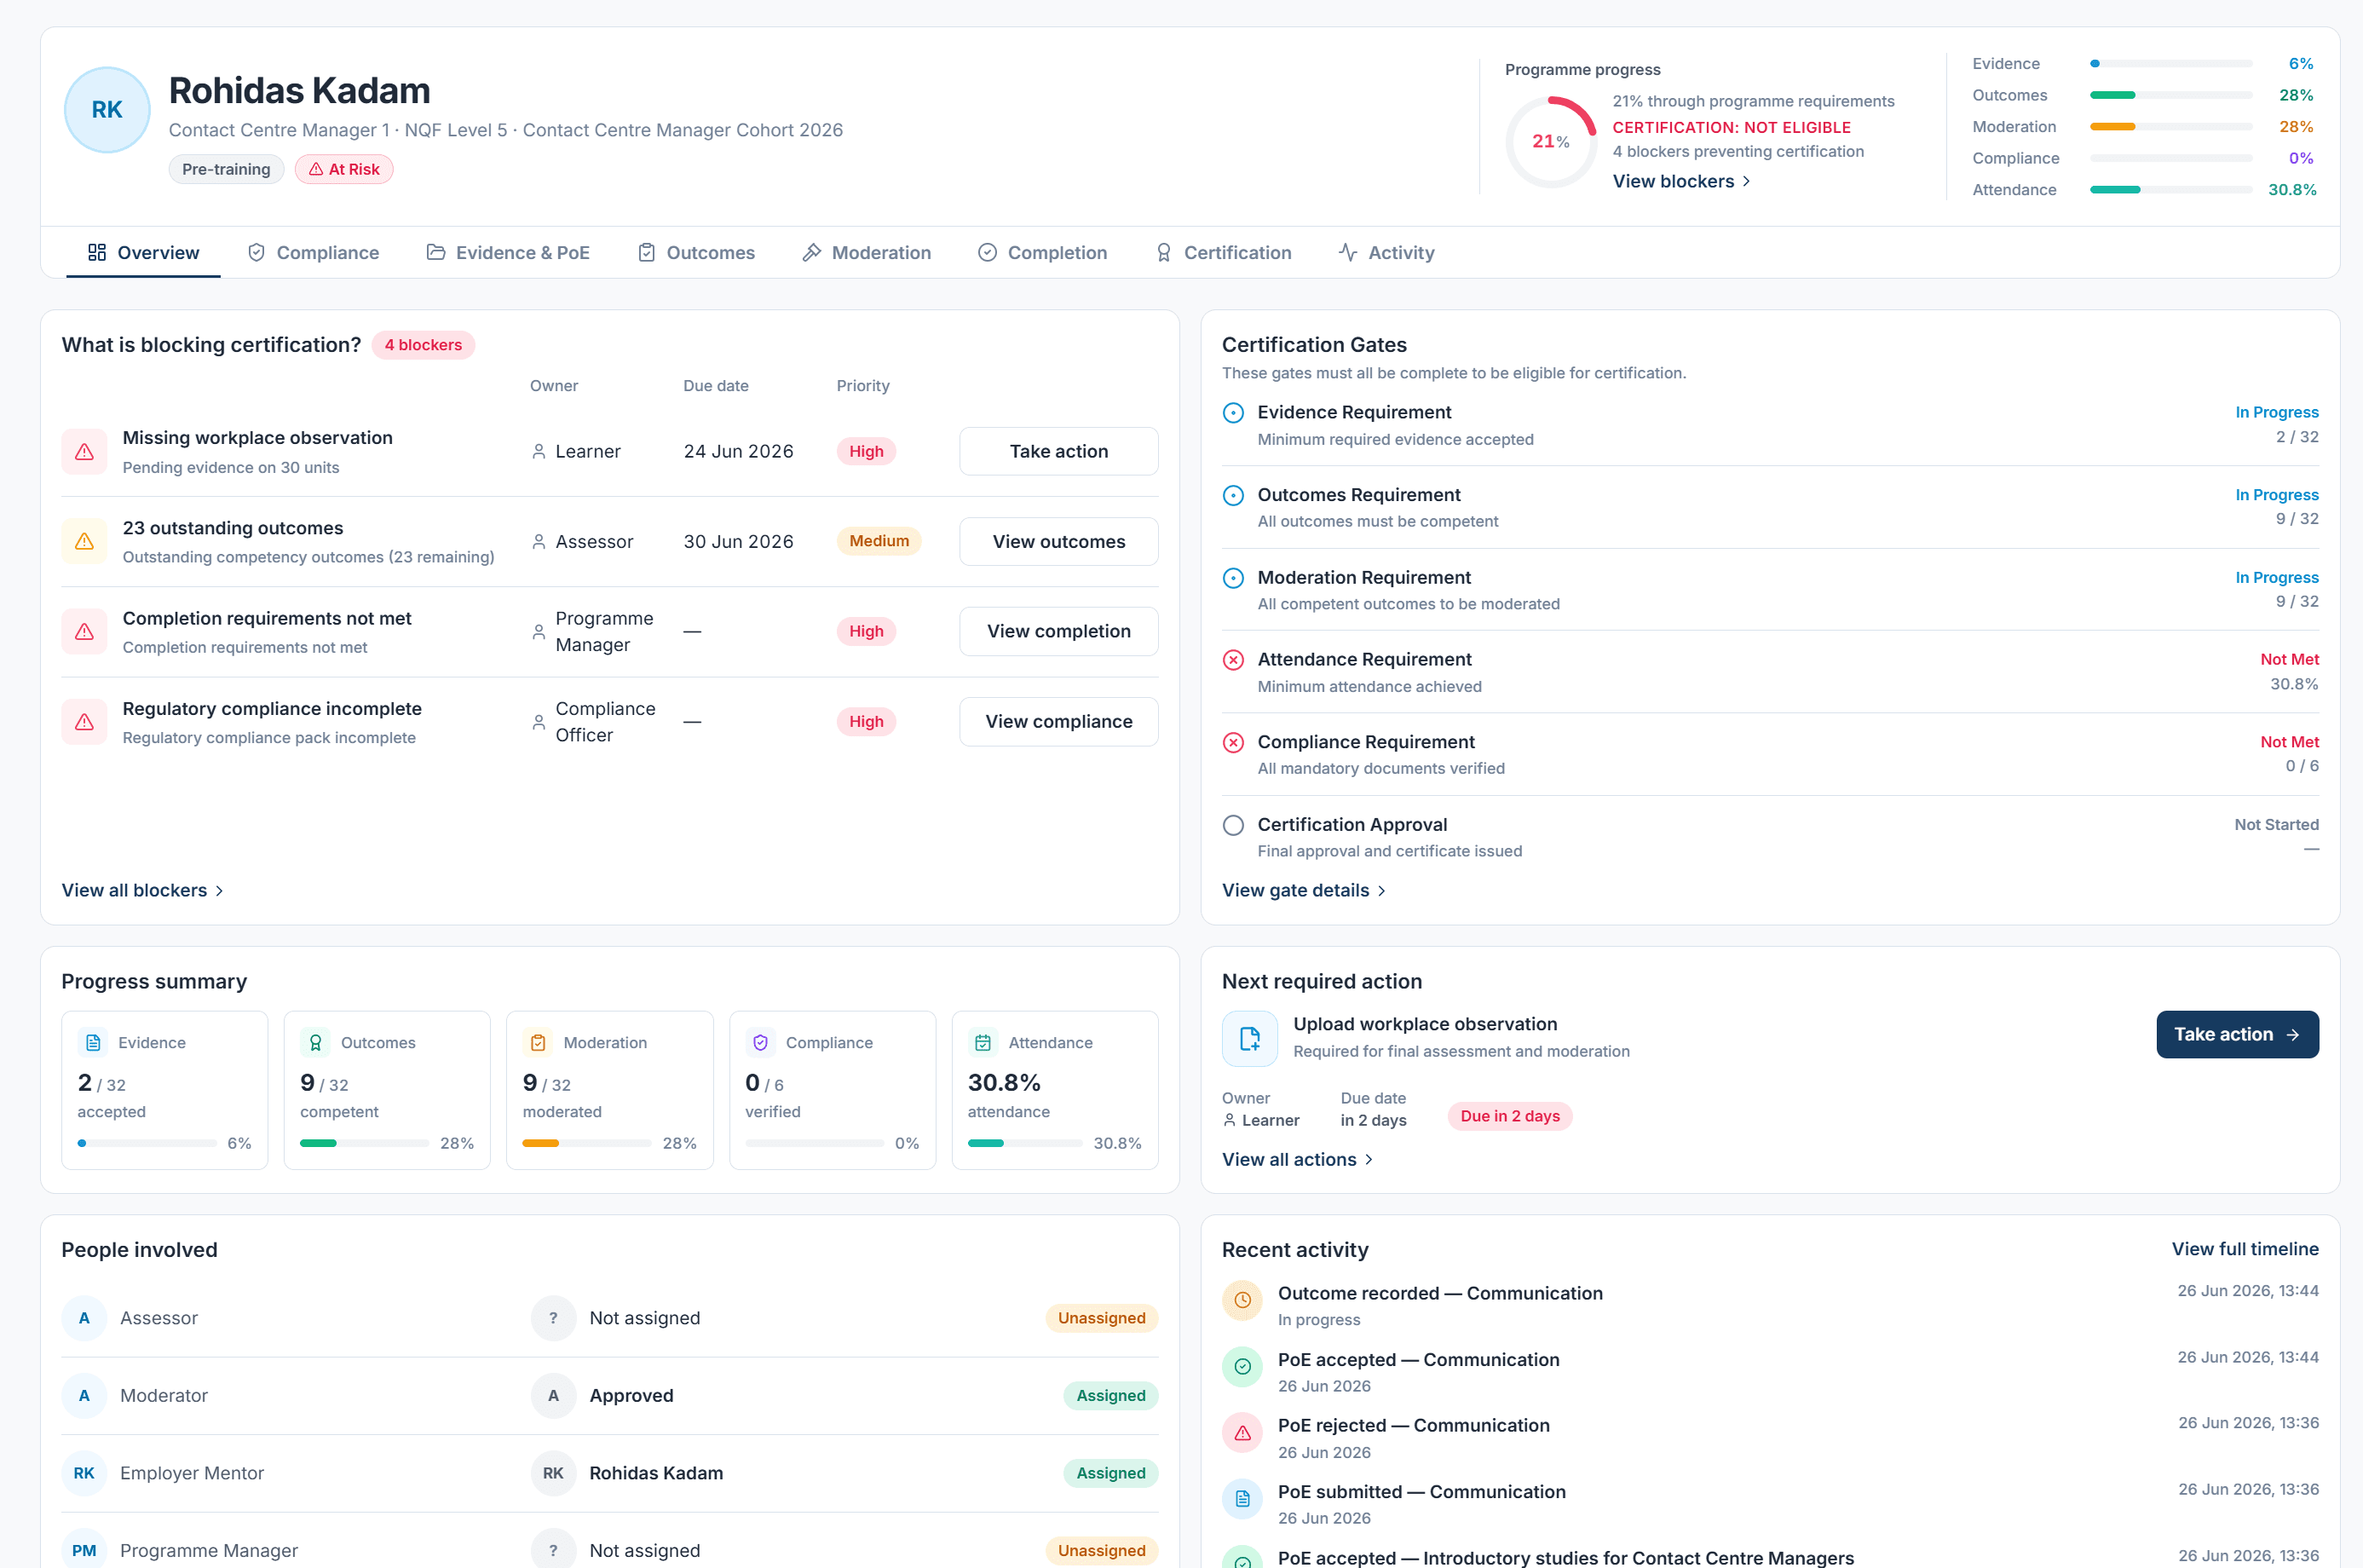The width and height of the screenshot is (2363, 1568).
Task: Click the Programme Manager PM avatar
Action: click(84, 1550)
